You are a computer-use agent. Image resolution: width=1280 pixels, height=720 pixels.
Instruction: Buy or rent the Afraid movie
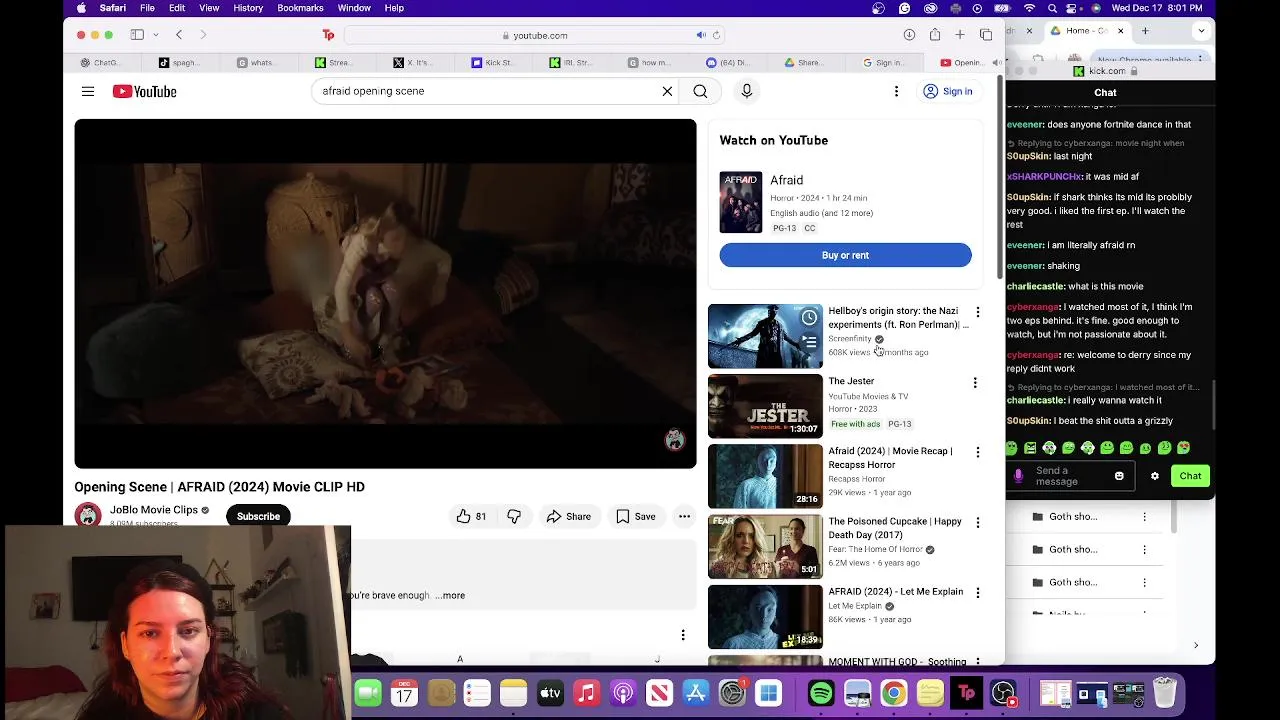(x=845, y=255)
